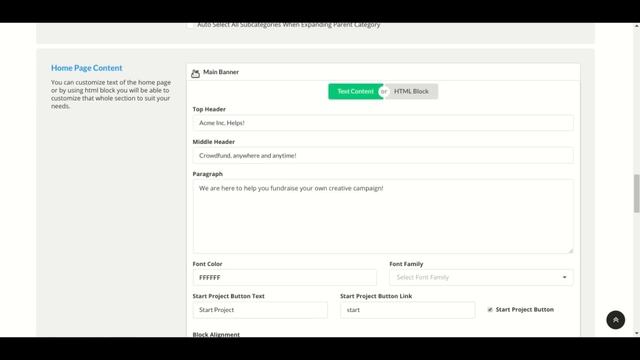Click into the Middle Header field
This screenshot has height=360, width=640.
tap(383, 156)
